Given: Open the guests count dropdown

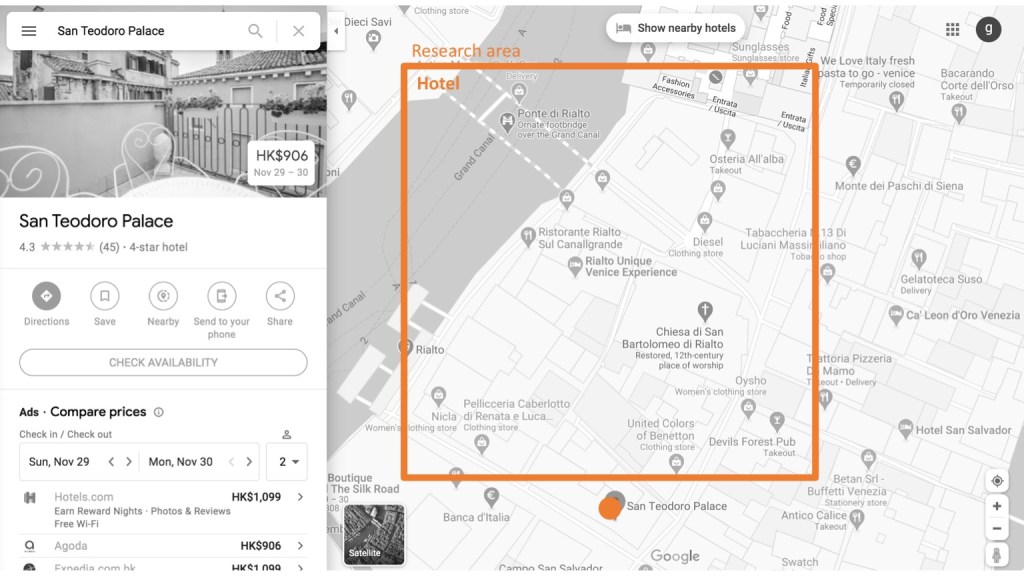Looking at the screenshot, I should click(287, 462).
